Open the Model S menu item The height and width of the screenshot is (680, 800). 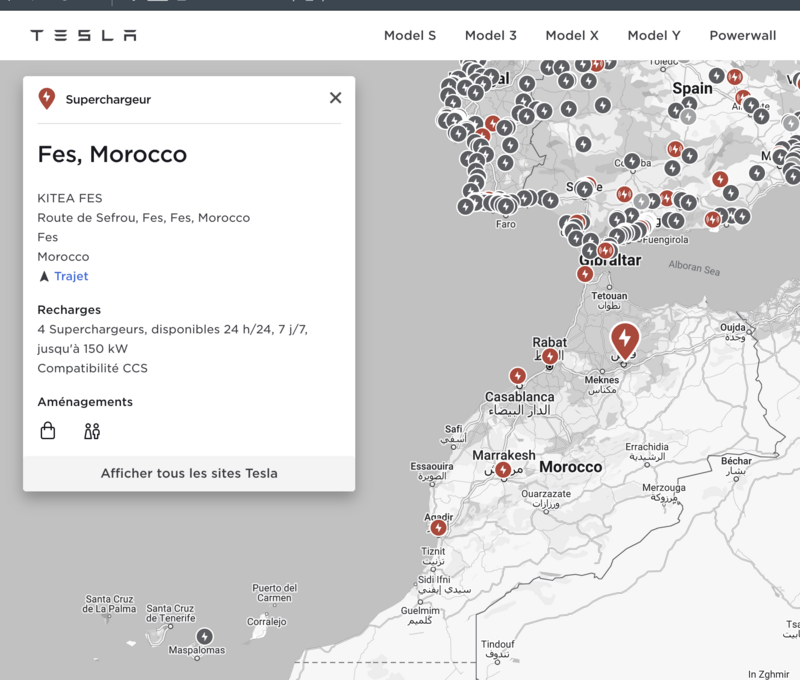pyautogui.click(x=410, y=35)
